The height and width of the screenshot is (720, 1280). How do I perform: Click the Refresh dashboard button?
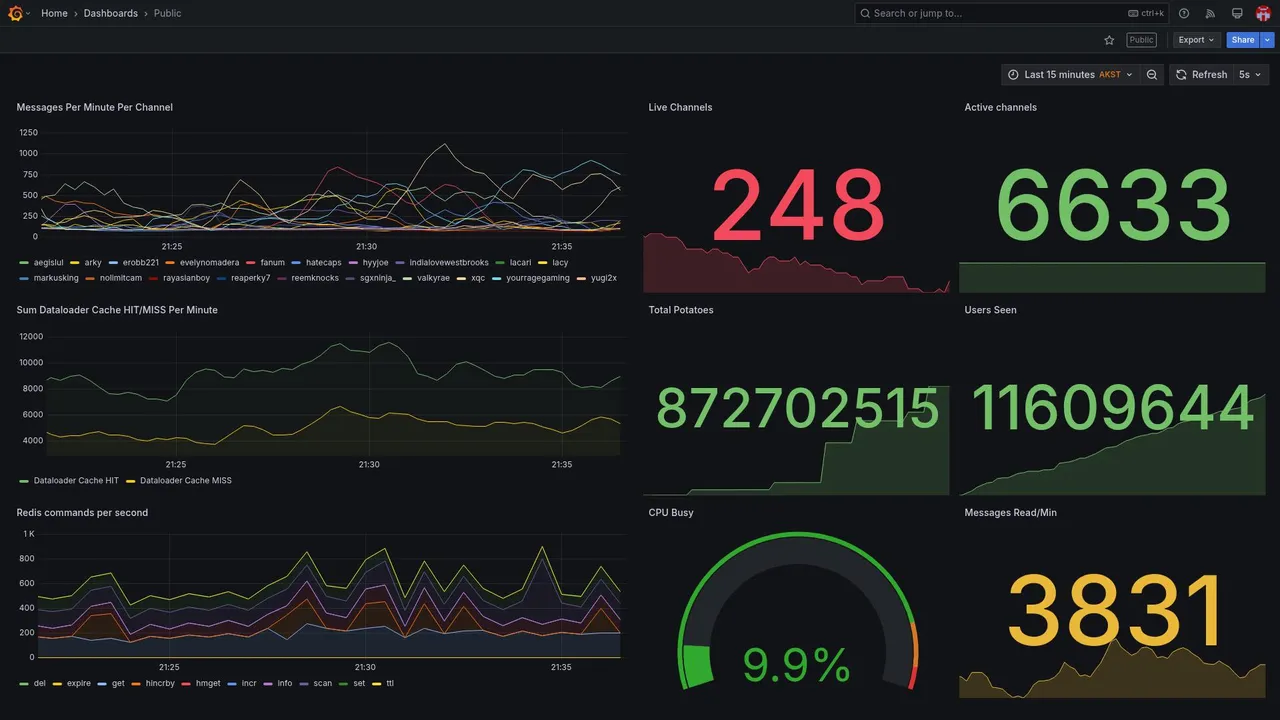[x=1201, y=75]
